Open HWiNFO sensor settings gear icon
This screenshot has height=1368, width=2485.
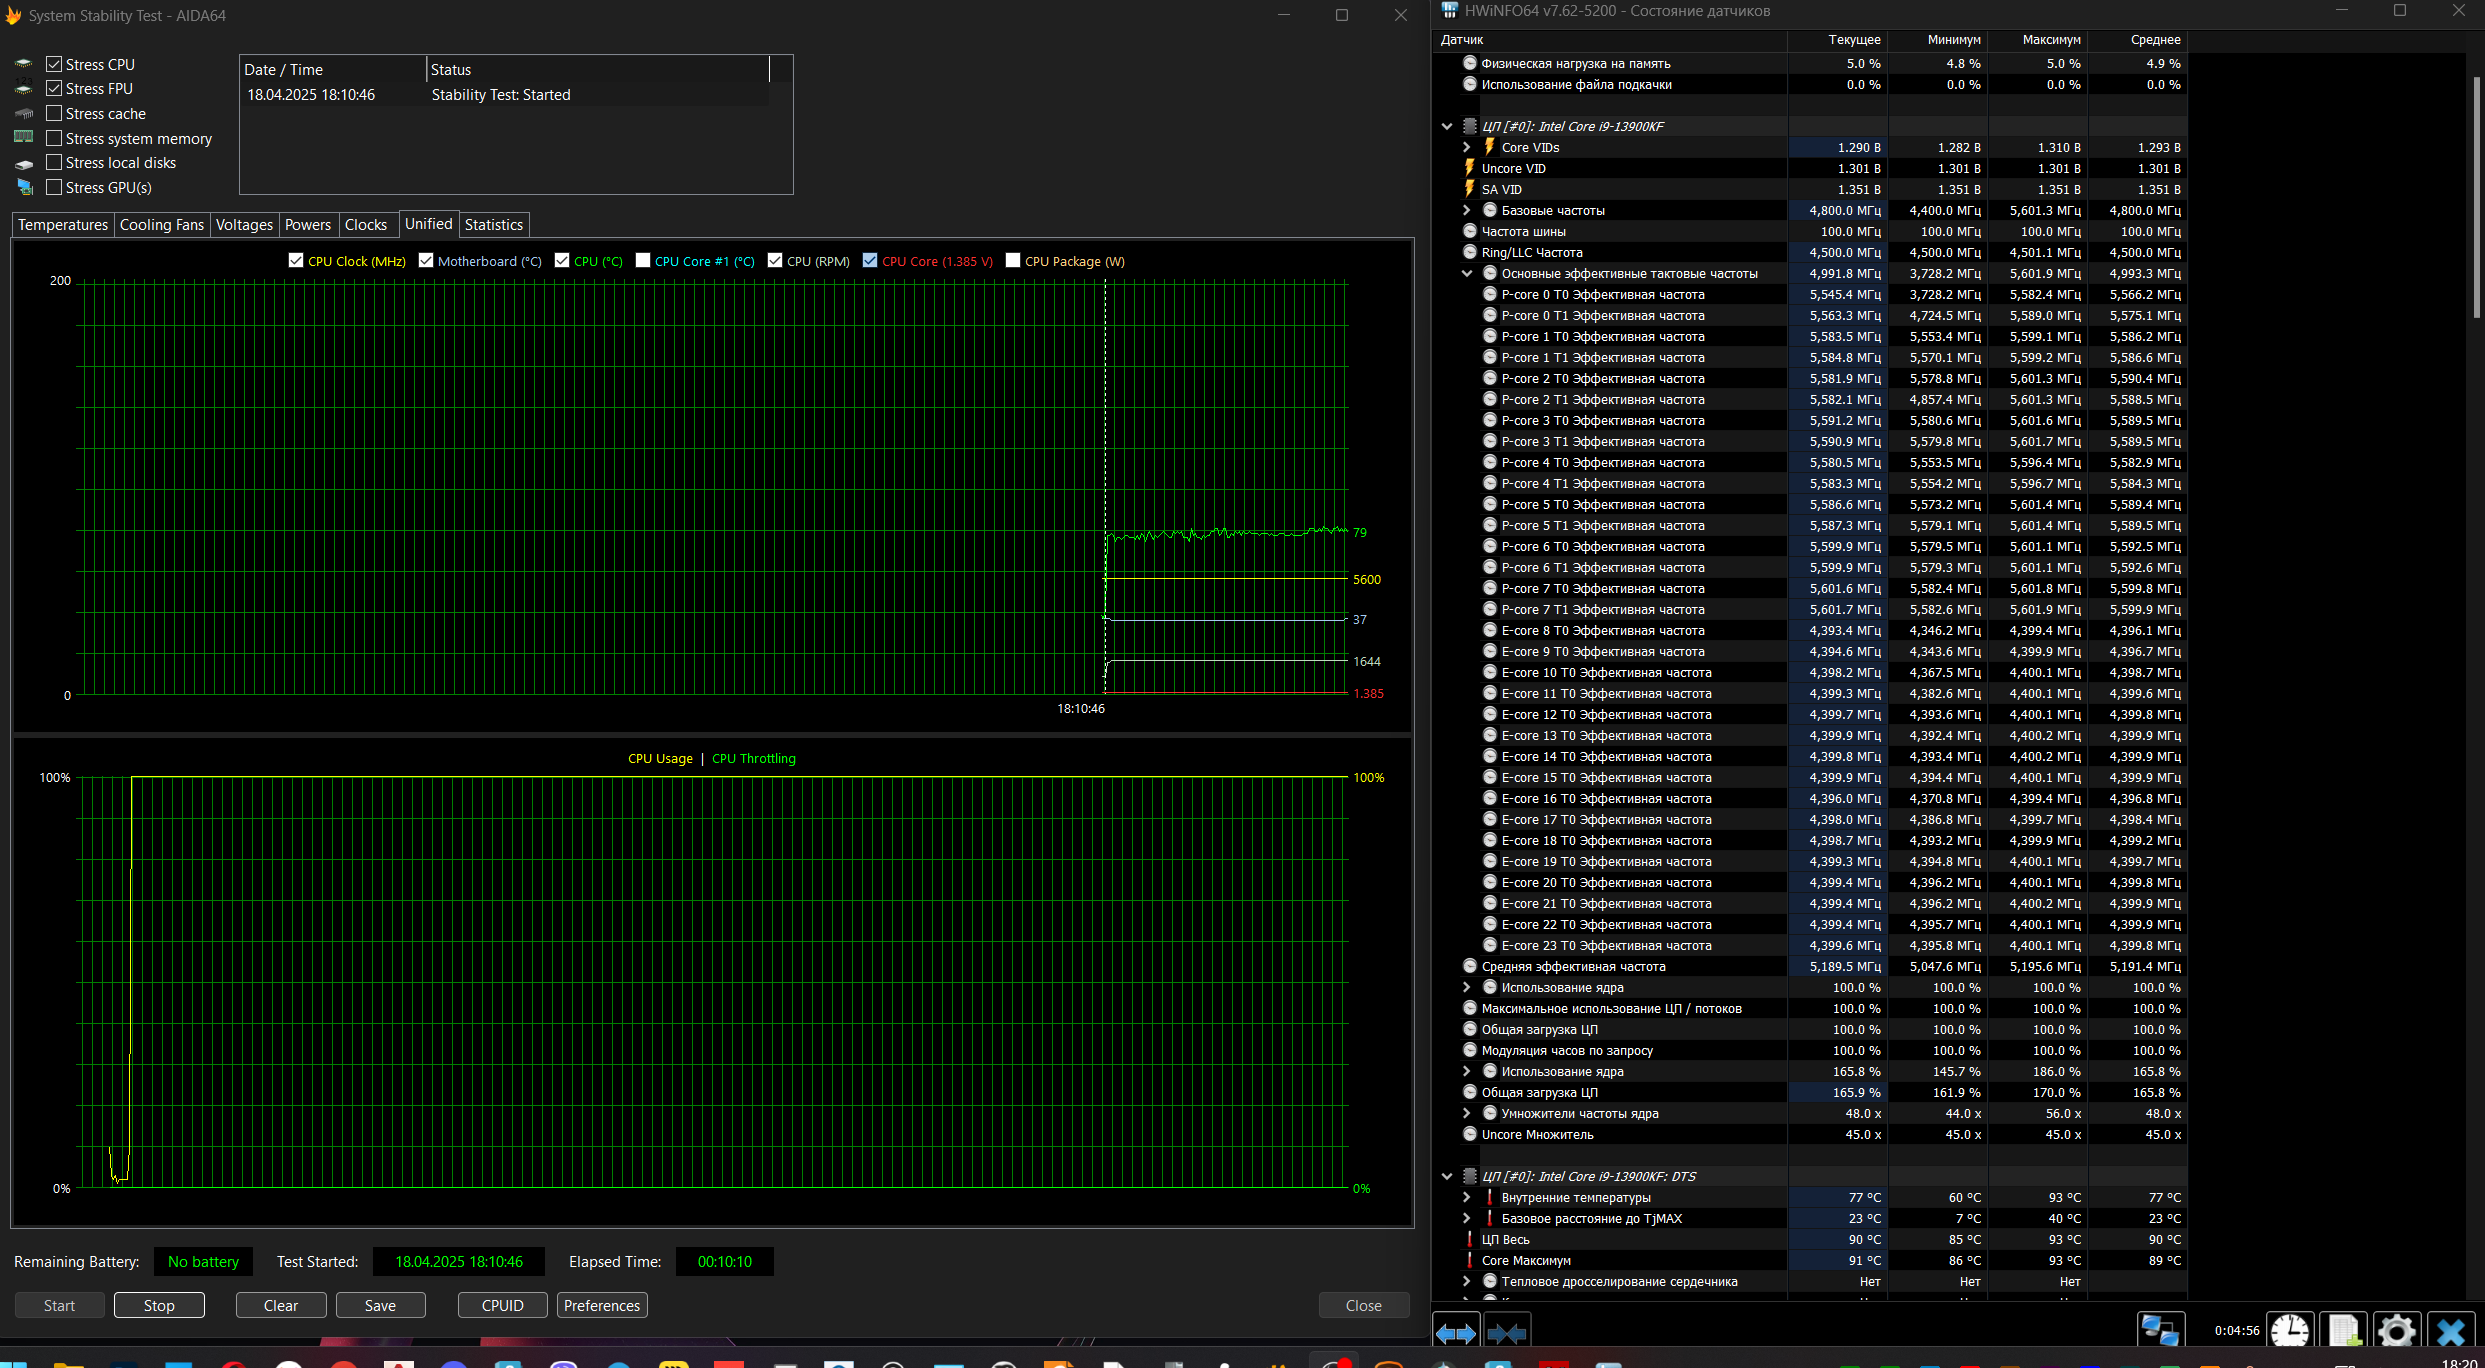coord(2396,1331)
